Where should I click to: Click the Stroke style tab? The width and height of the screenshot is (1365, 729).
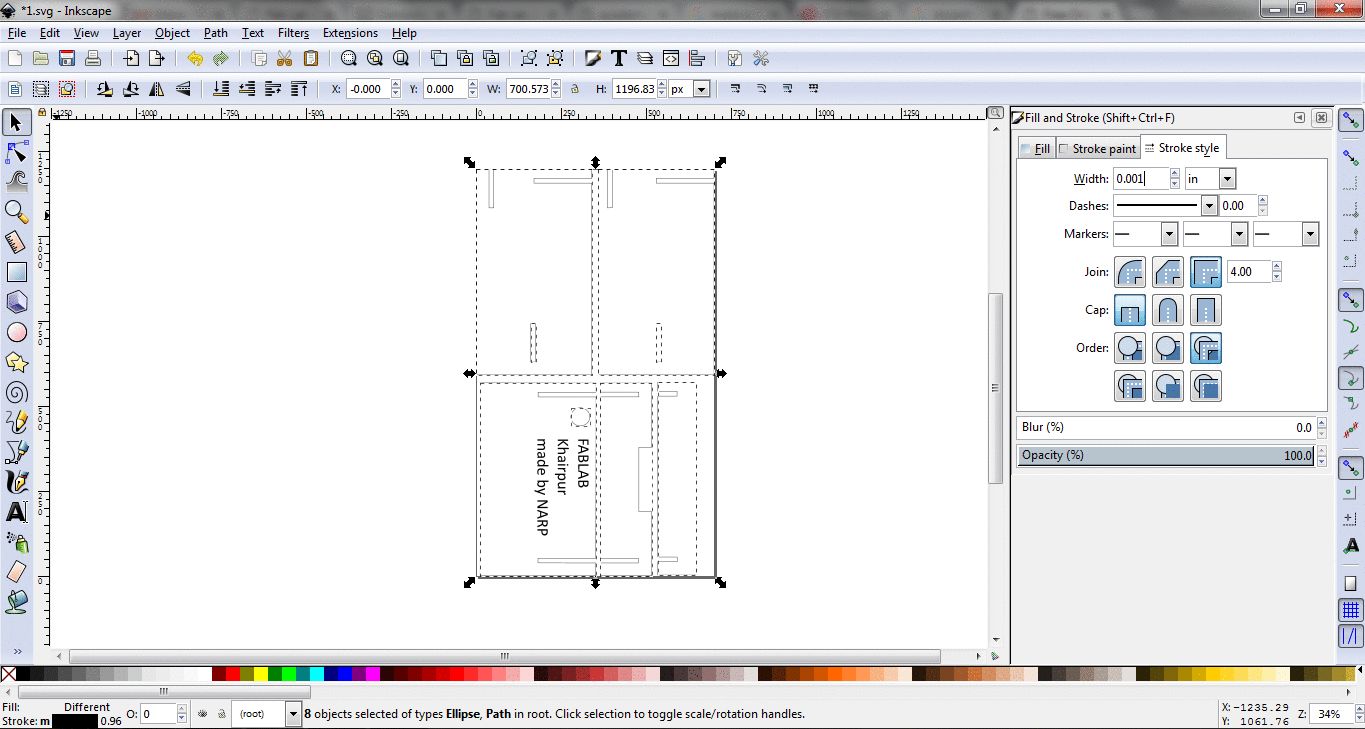pyautogui.click(x=1182, y=148)
